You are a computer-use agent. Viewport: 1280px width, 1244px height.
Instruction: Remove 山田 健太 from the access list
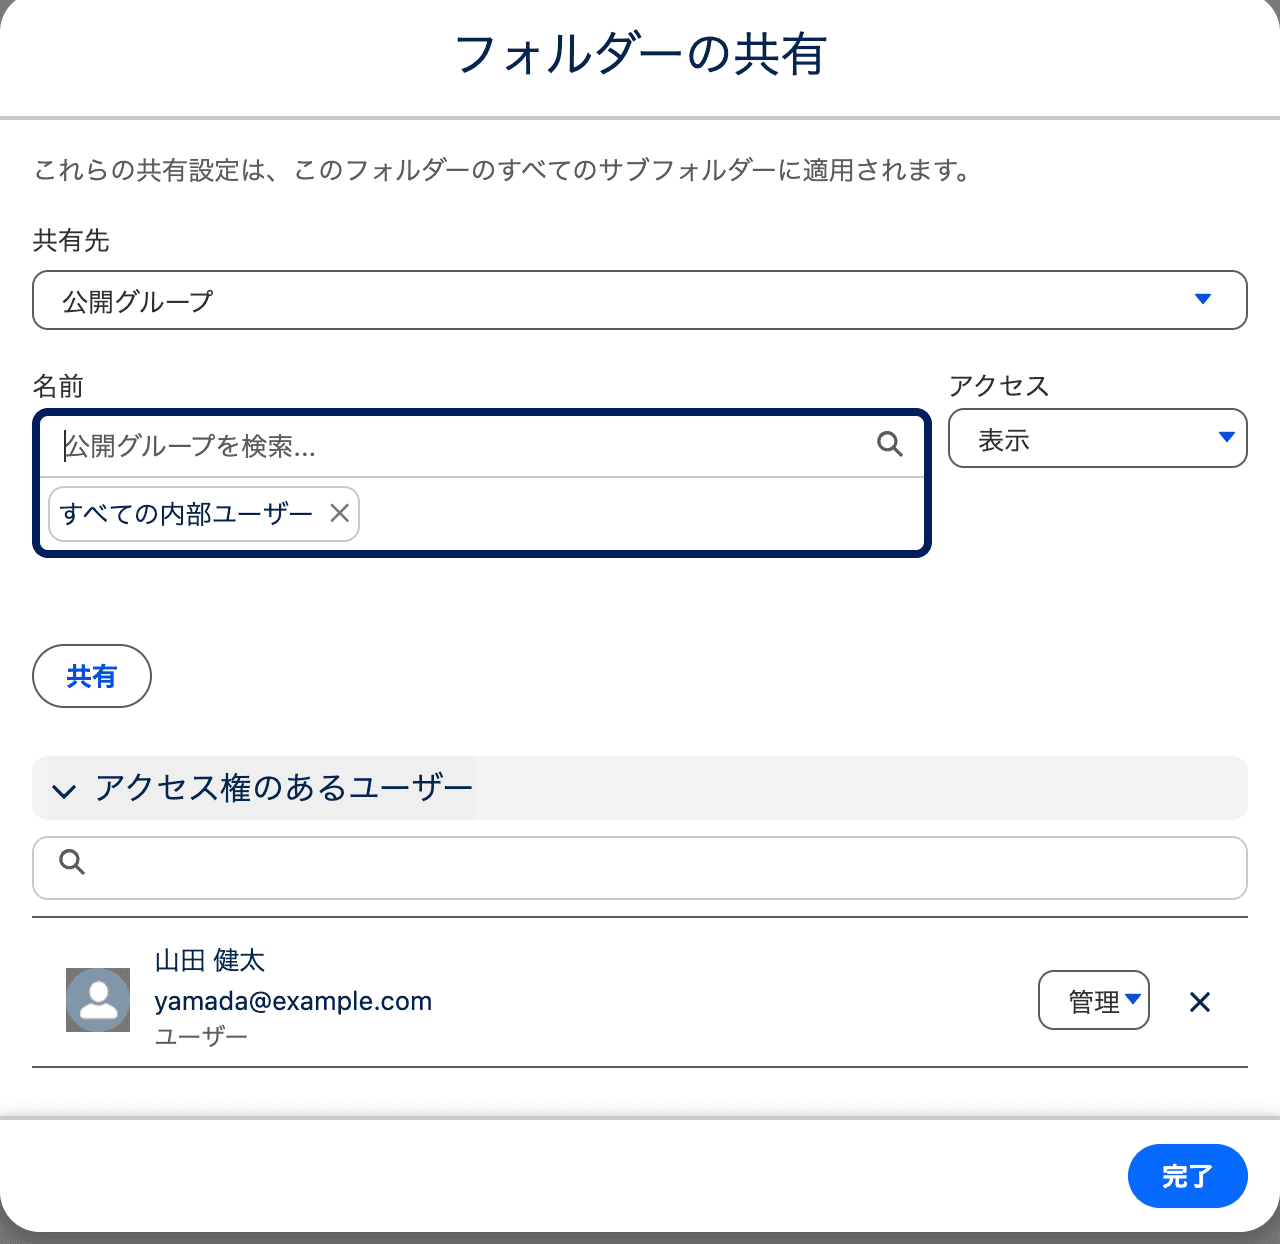pos(1200,1002)
